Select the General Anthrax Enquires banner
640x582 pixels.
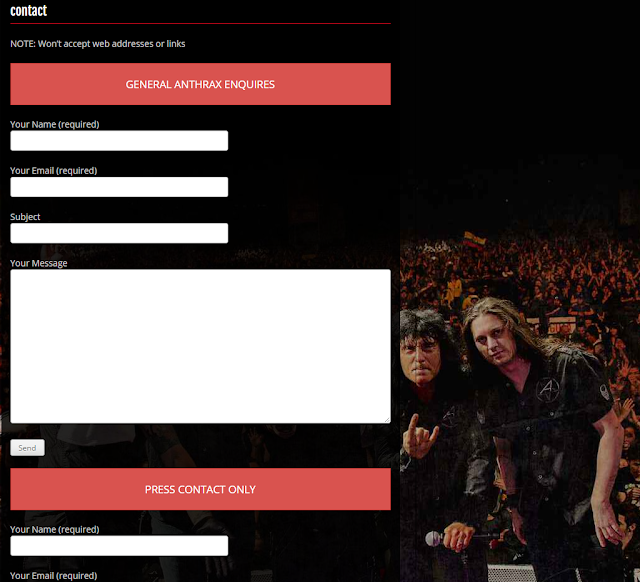coord(200,84)
